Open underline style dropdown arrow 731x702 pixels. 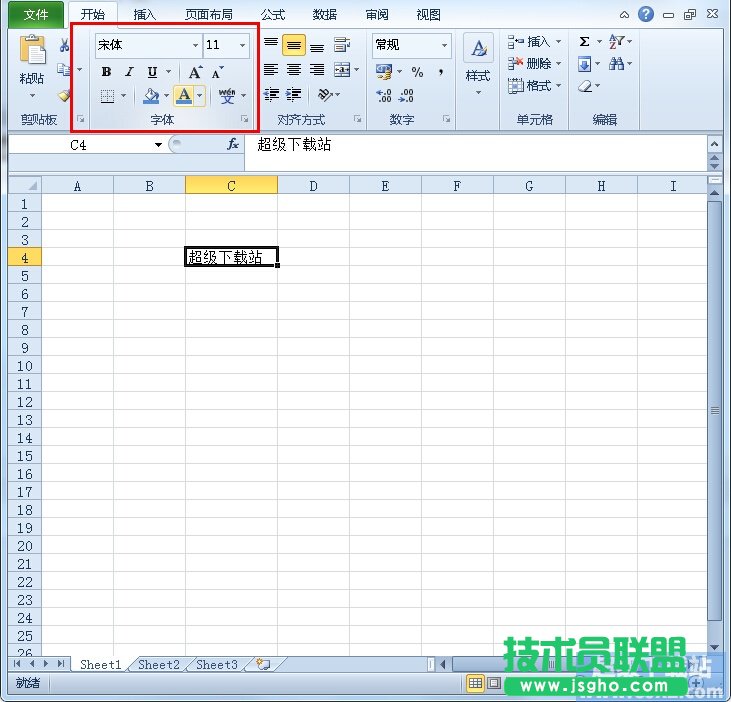pyautogui.click(x=168, y=72)
